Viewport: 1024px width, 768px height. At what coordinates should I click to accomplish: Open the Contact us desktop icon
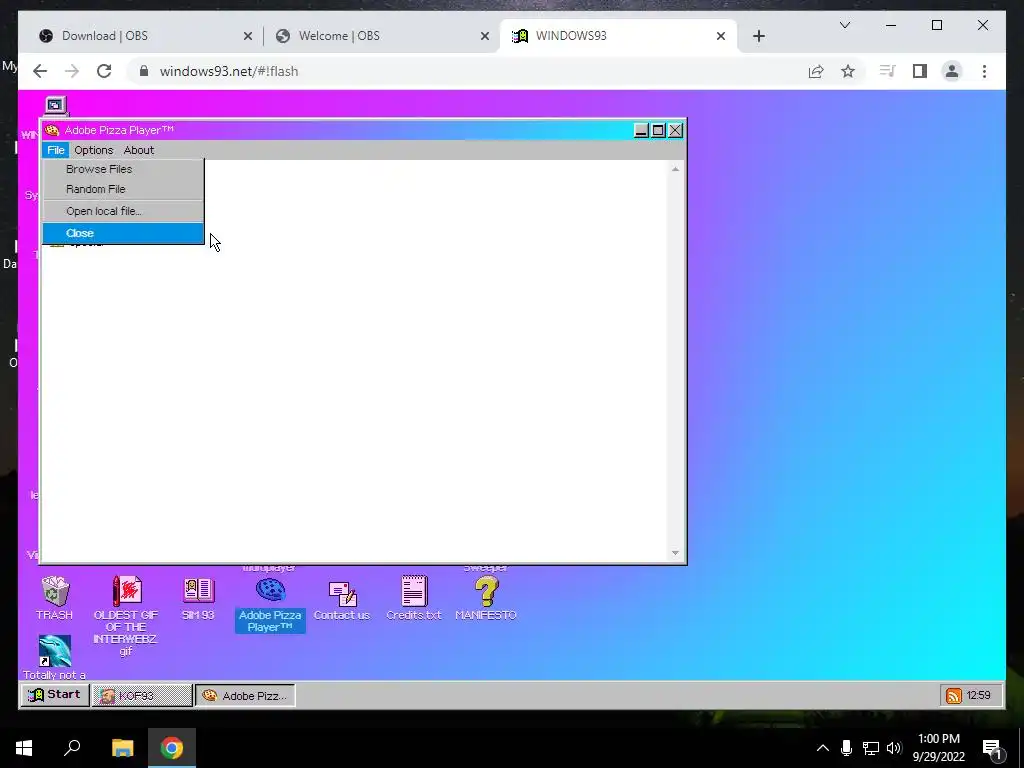(x=342, y=600)
